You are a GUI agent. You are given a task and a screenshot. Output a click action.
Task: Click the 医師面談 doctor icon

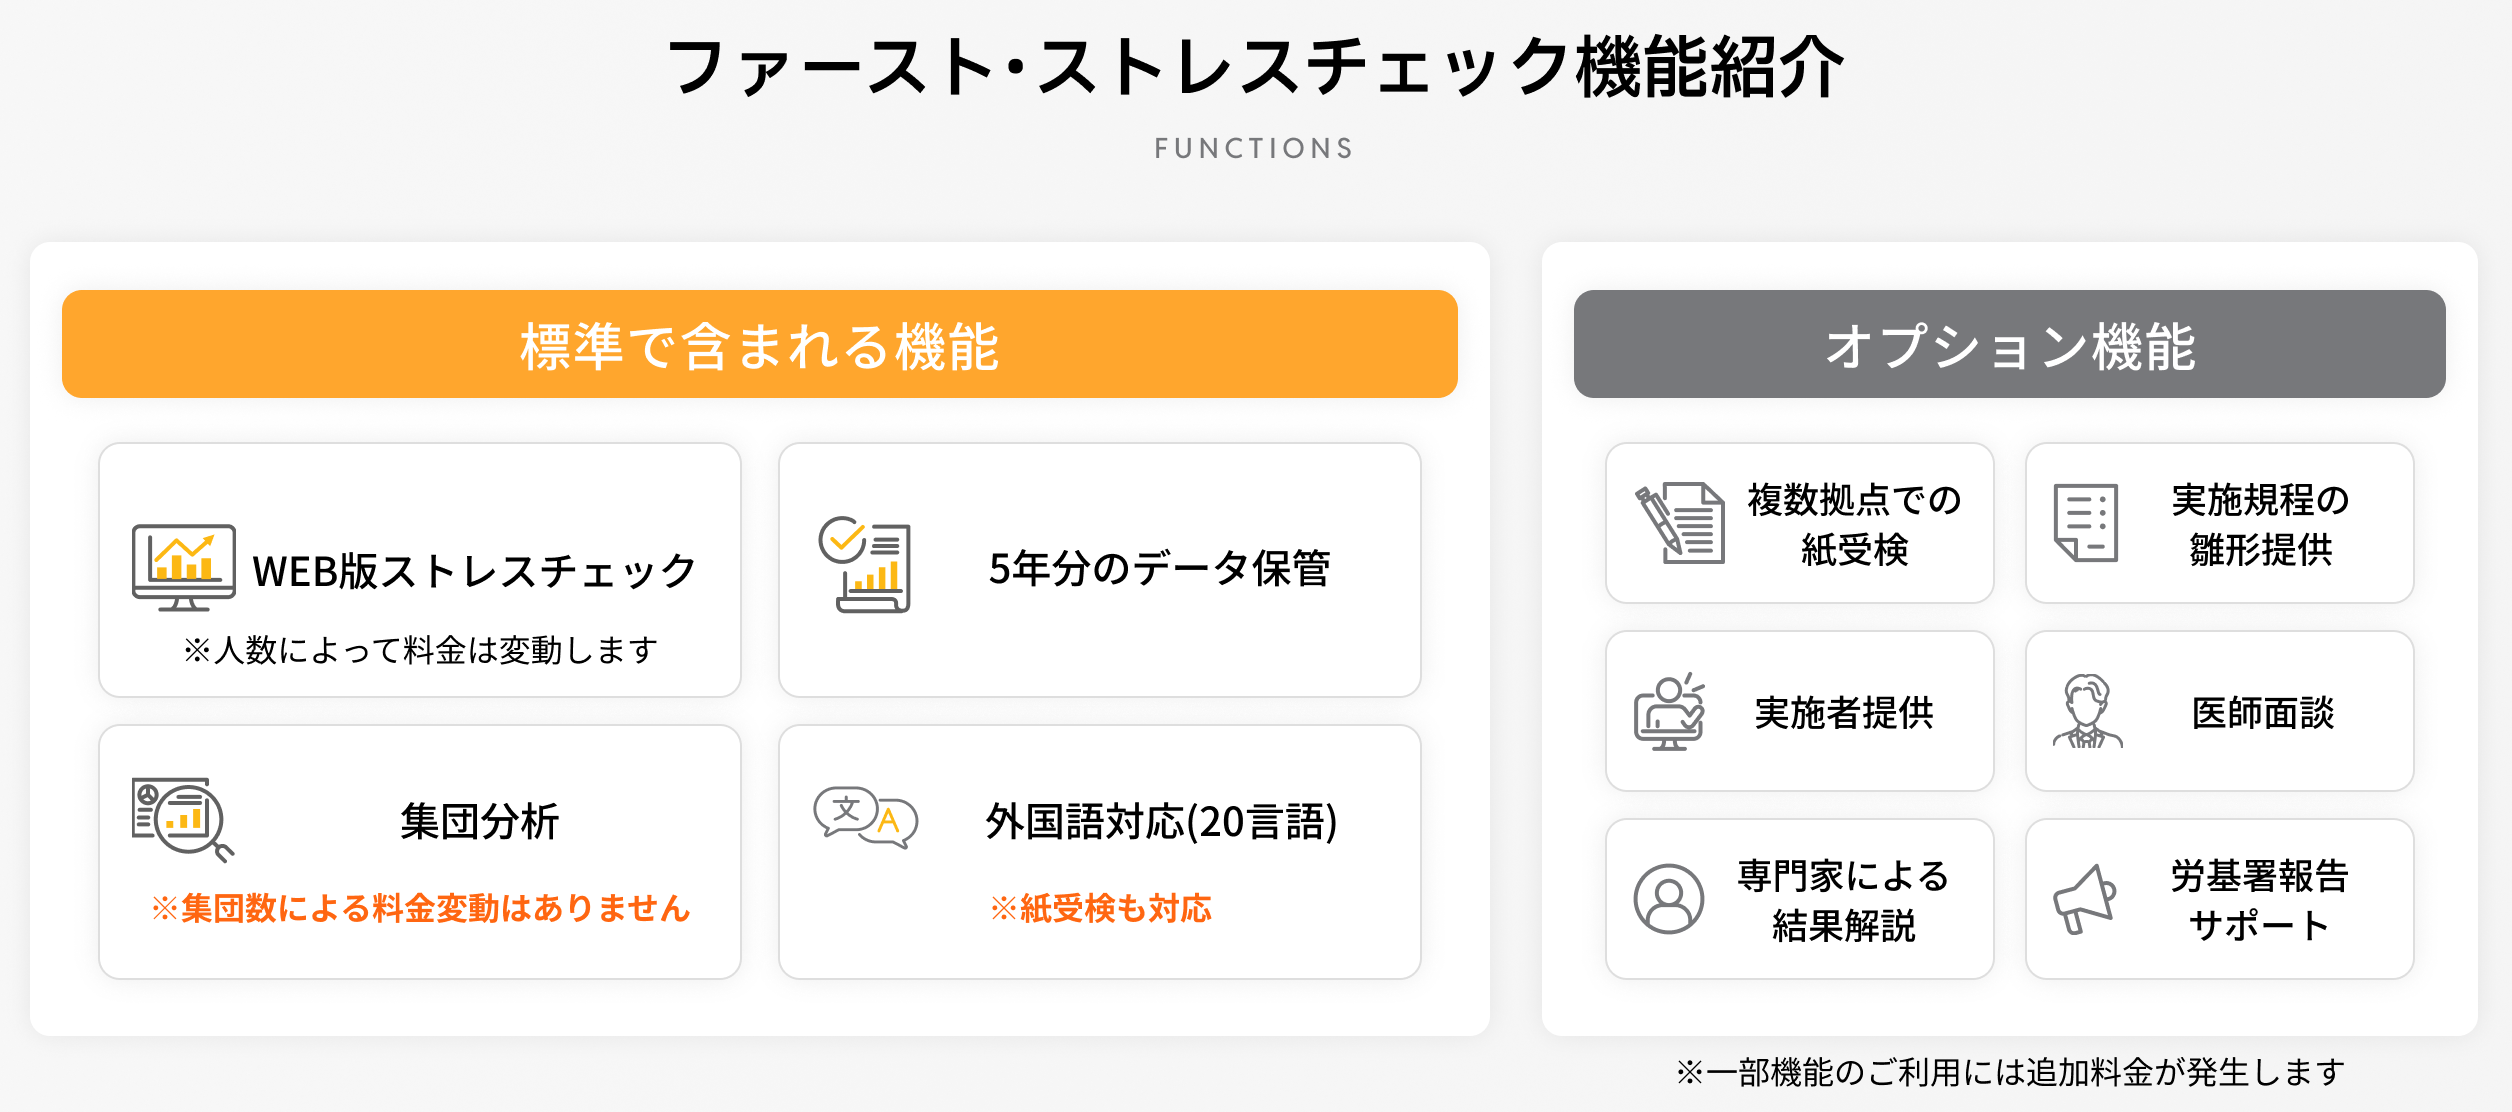click(x=2087, y=711)
